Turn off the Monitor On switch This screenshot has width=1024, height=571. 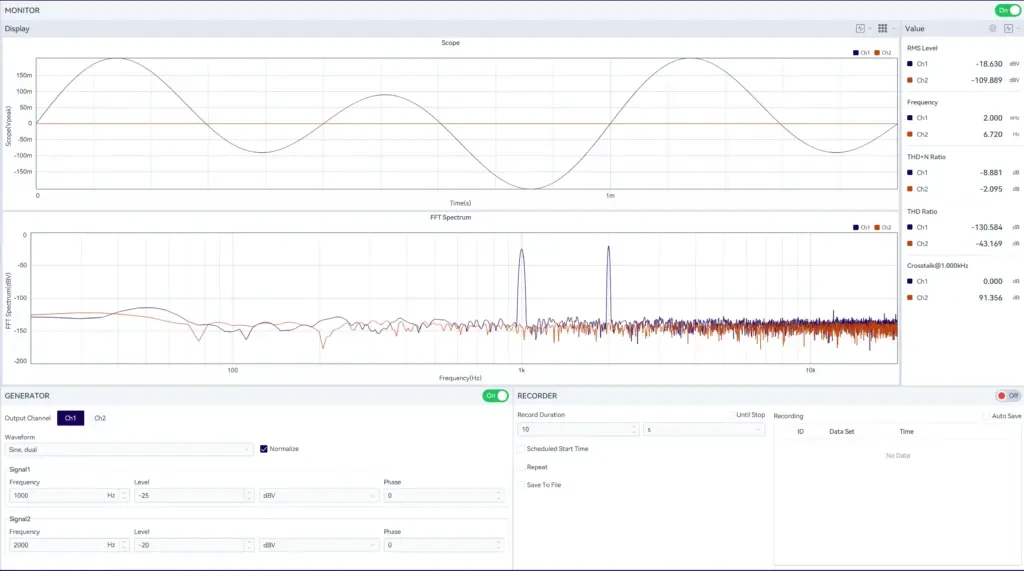click(1007, 10)
